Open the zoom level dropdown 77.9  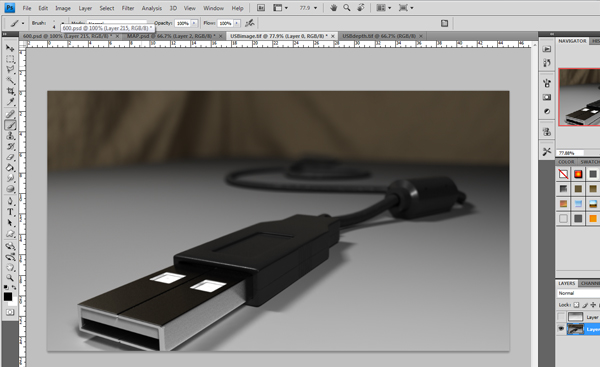(308, 8)
